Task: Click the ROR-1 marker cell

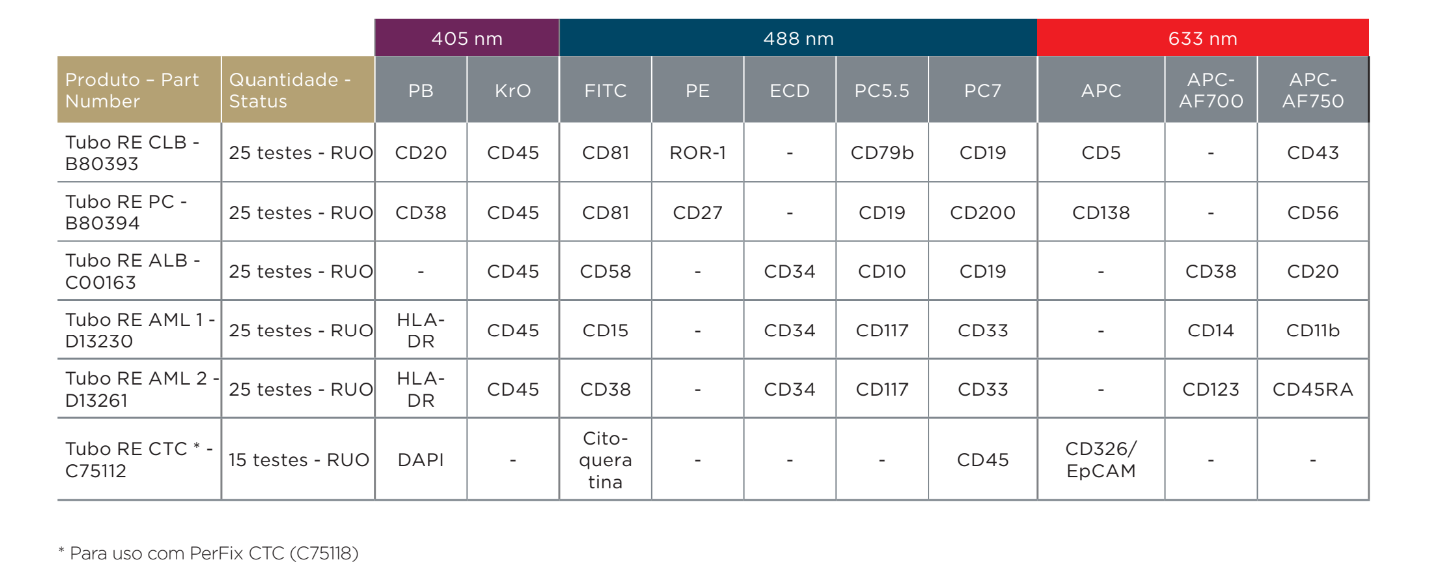Action: click(x=697, y=153)
